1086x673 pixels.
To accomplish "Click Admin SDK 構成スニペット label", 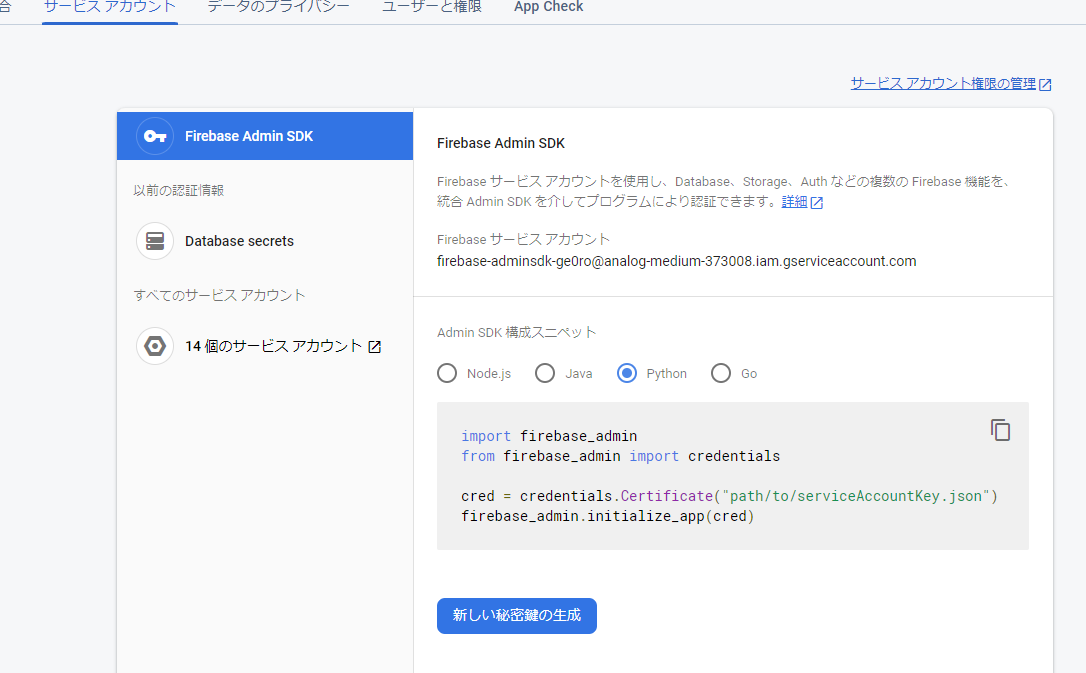I will pyautogui.click(x=517, y=332).
